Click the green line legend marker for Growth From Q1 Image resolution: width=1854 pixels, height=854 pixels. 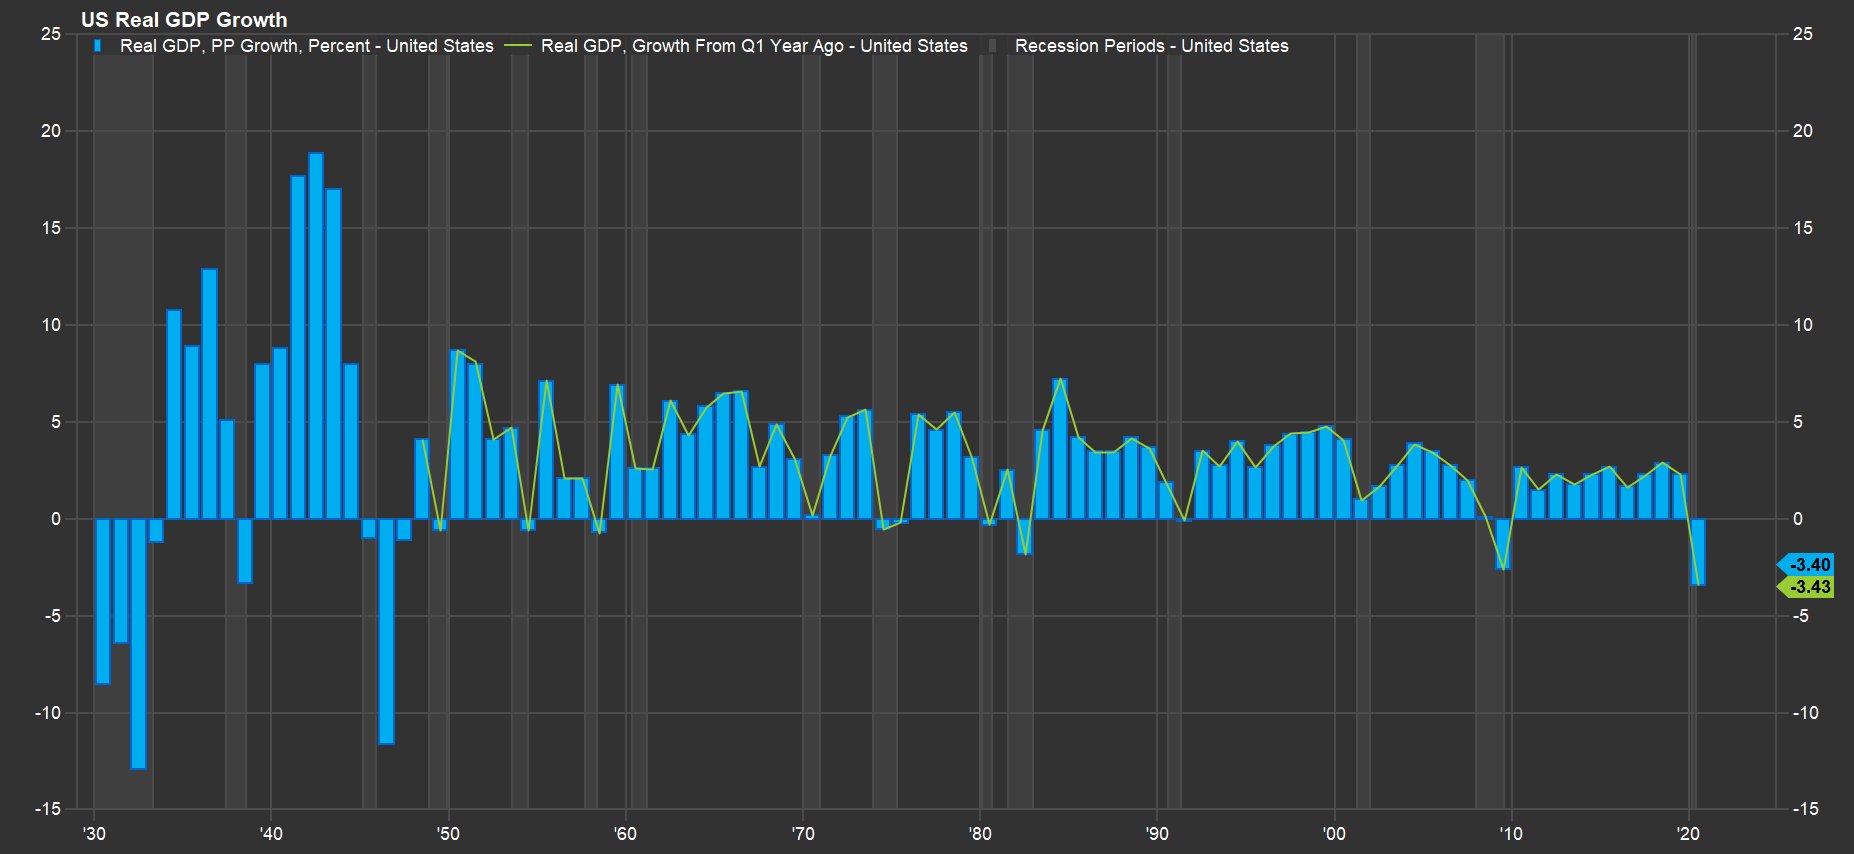[x=518, y=46]
